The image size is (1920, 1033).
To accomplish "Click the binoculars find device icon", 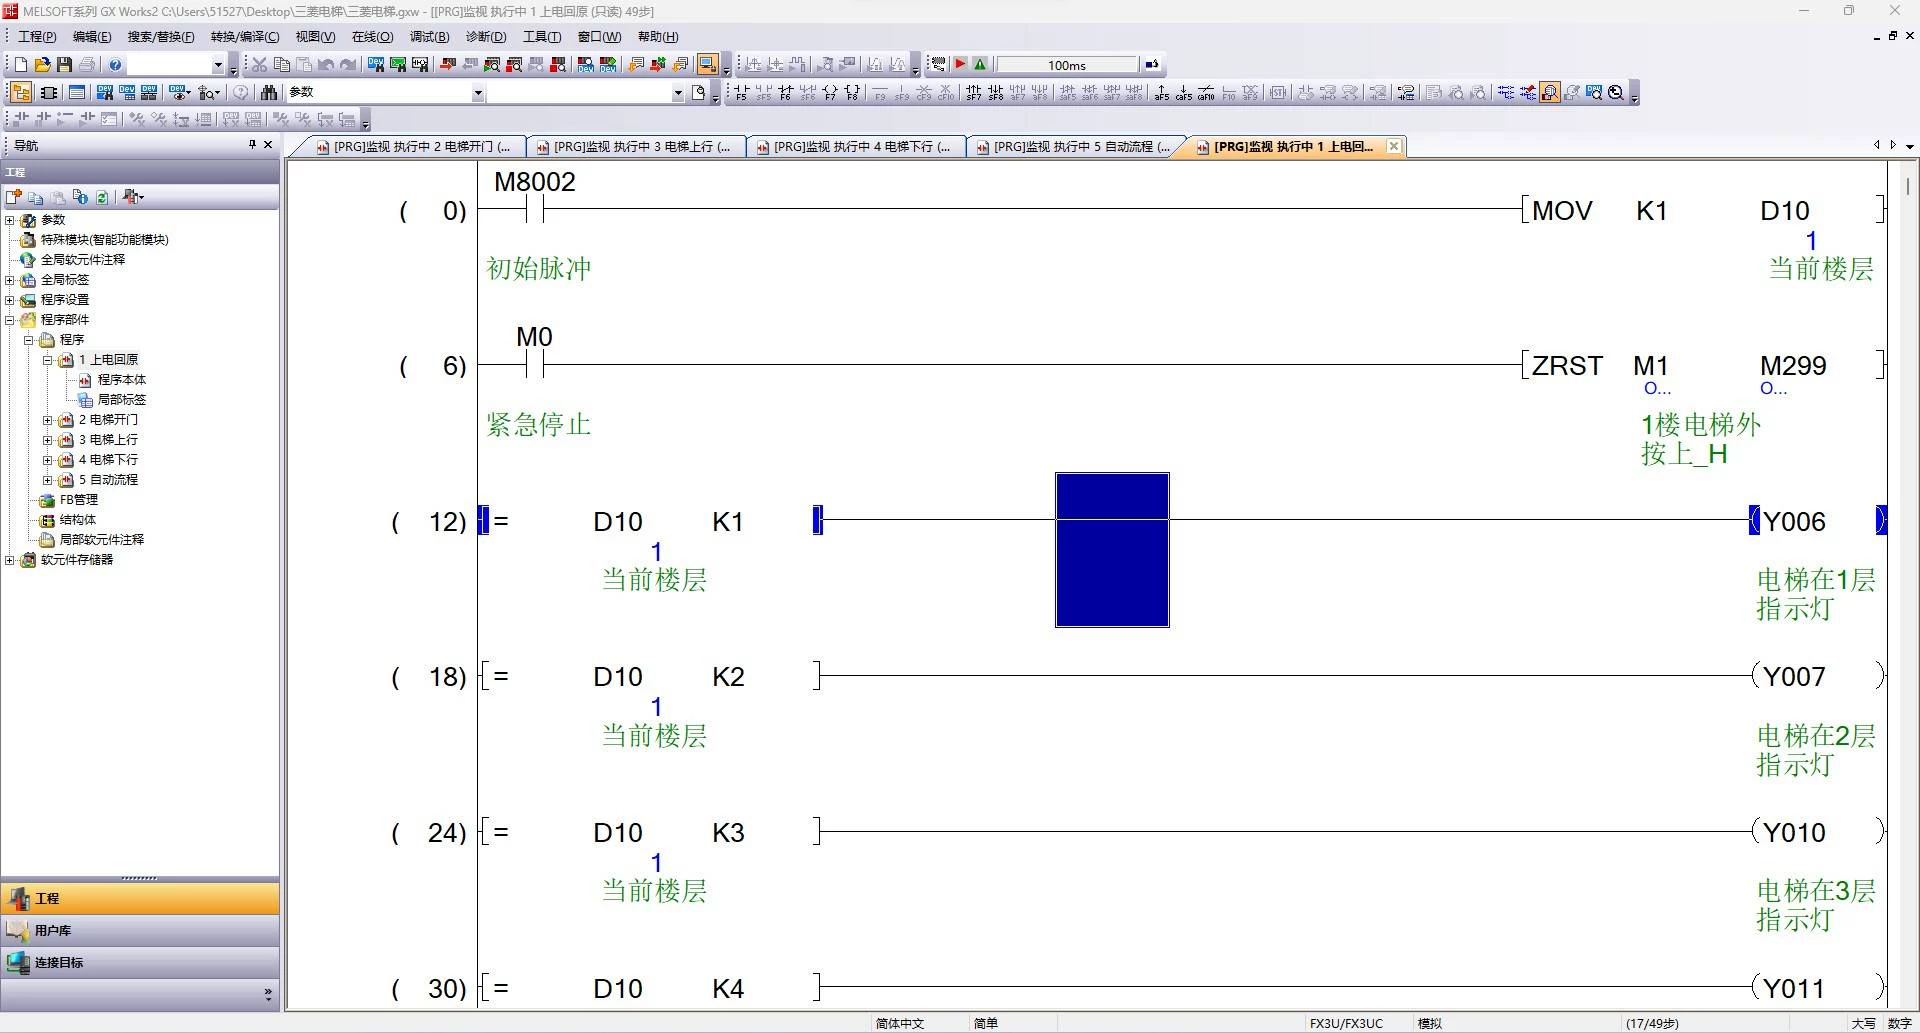I will pyautogui.click(x=268, y=93).
